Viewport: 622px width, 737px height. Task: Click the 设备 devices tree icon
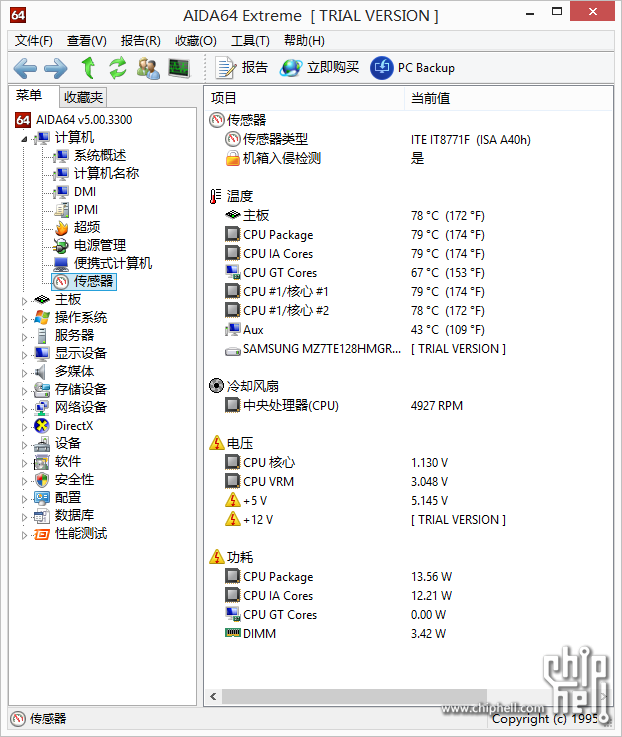41,444
